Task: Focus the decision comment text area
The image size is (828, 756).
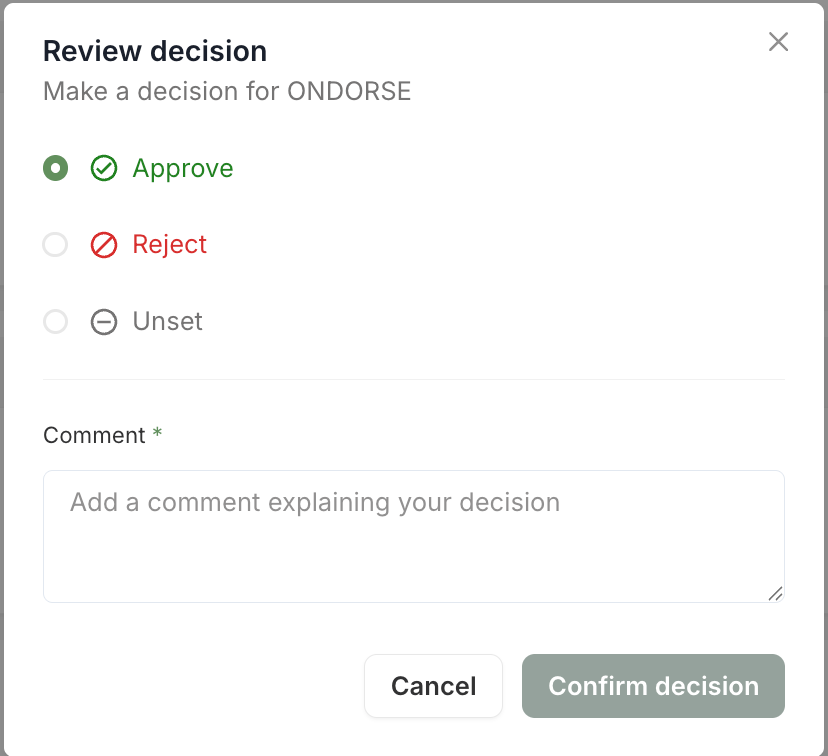Action: 413,536
